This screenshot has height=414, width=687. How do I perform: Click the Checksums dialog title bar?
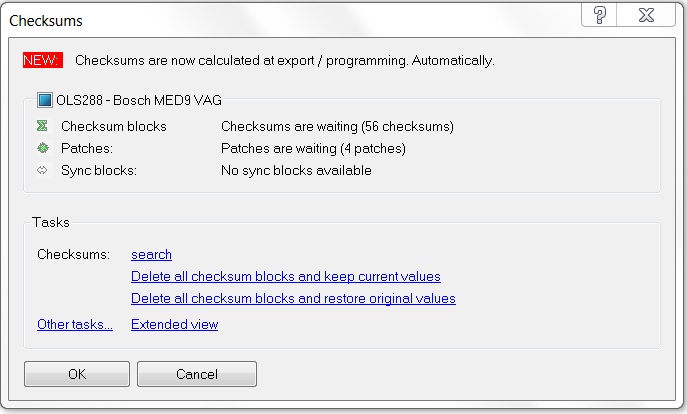(289, 20)
